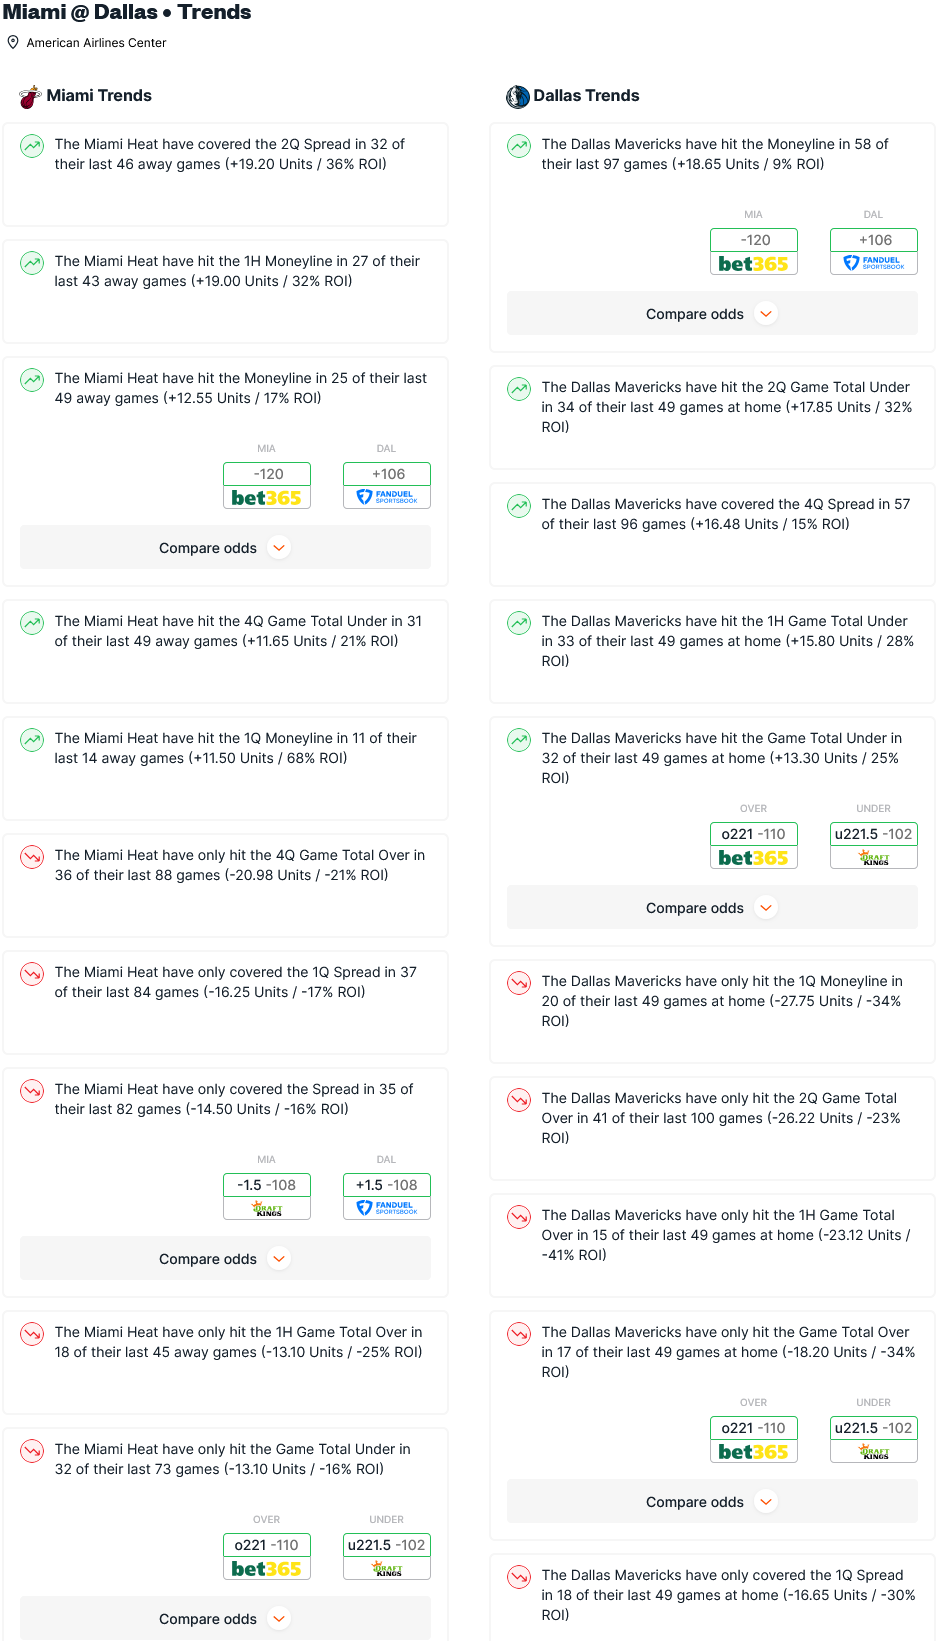Select o221 -110 over odds in Miami Game Total card
The width and height of the screenshot is (939, 1641).
click(267, 1545)
